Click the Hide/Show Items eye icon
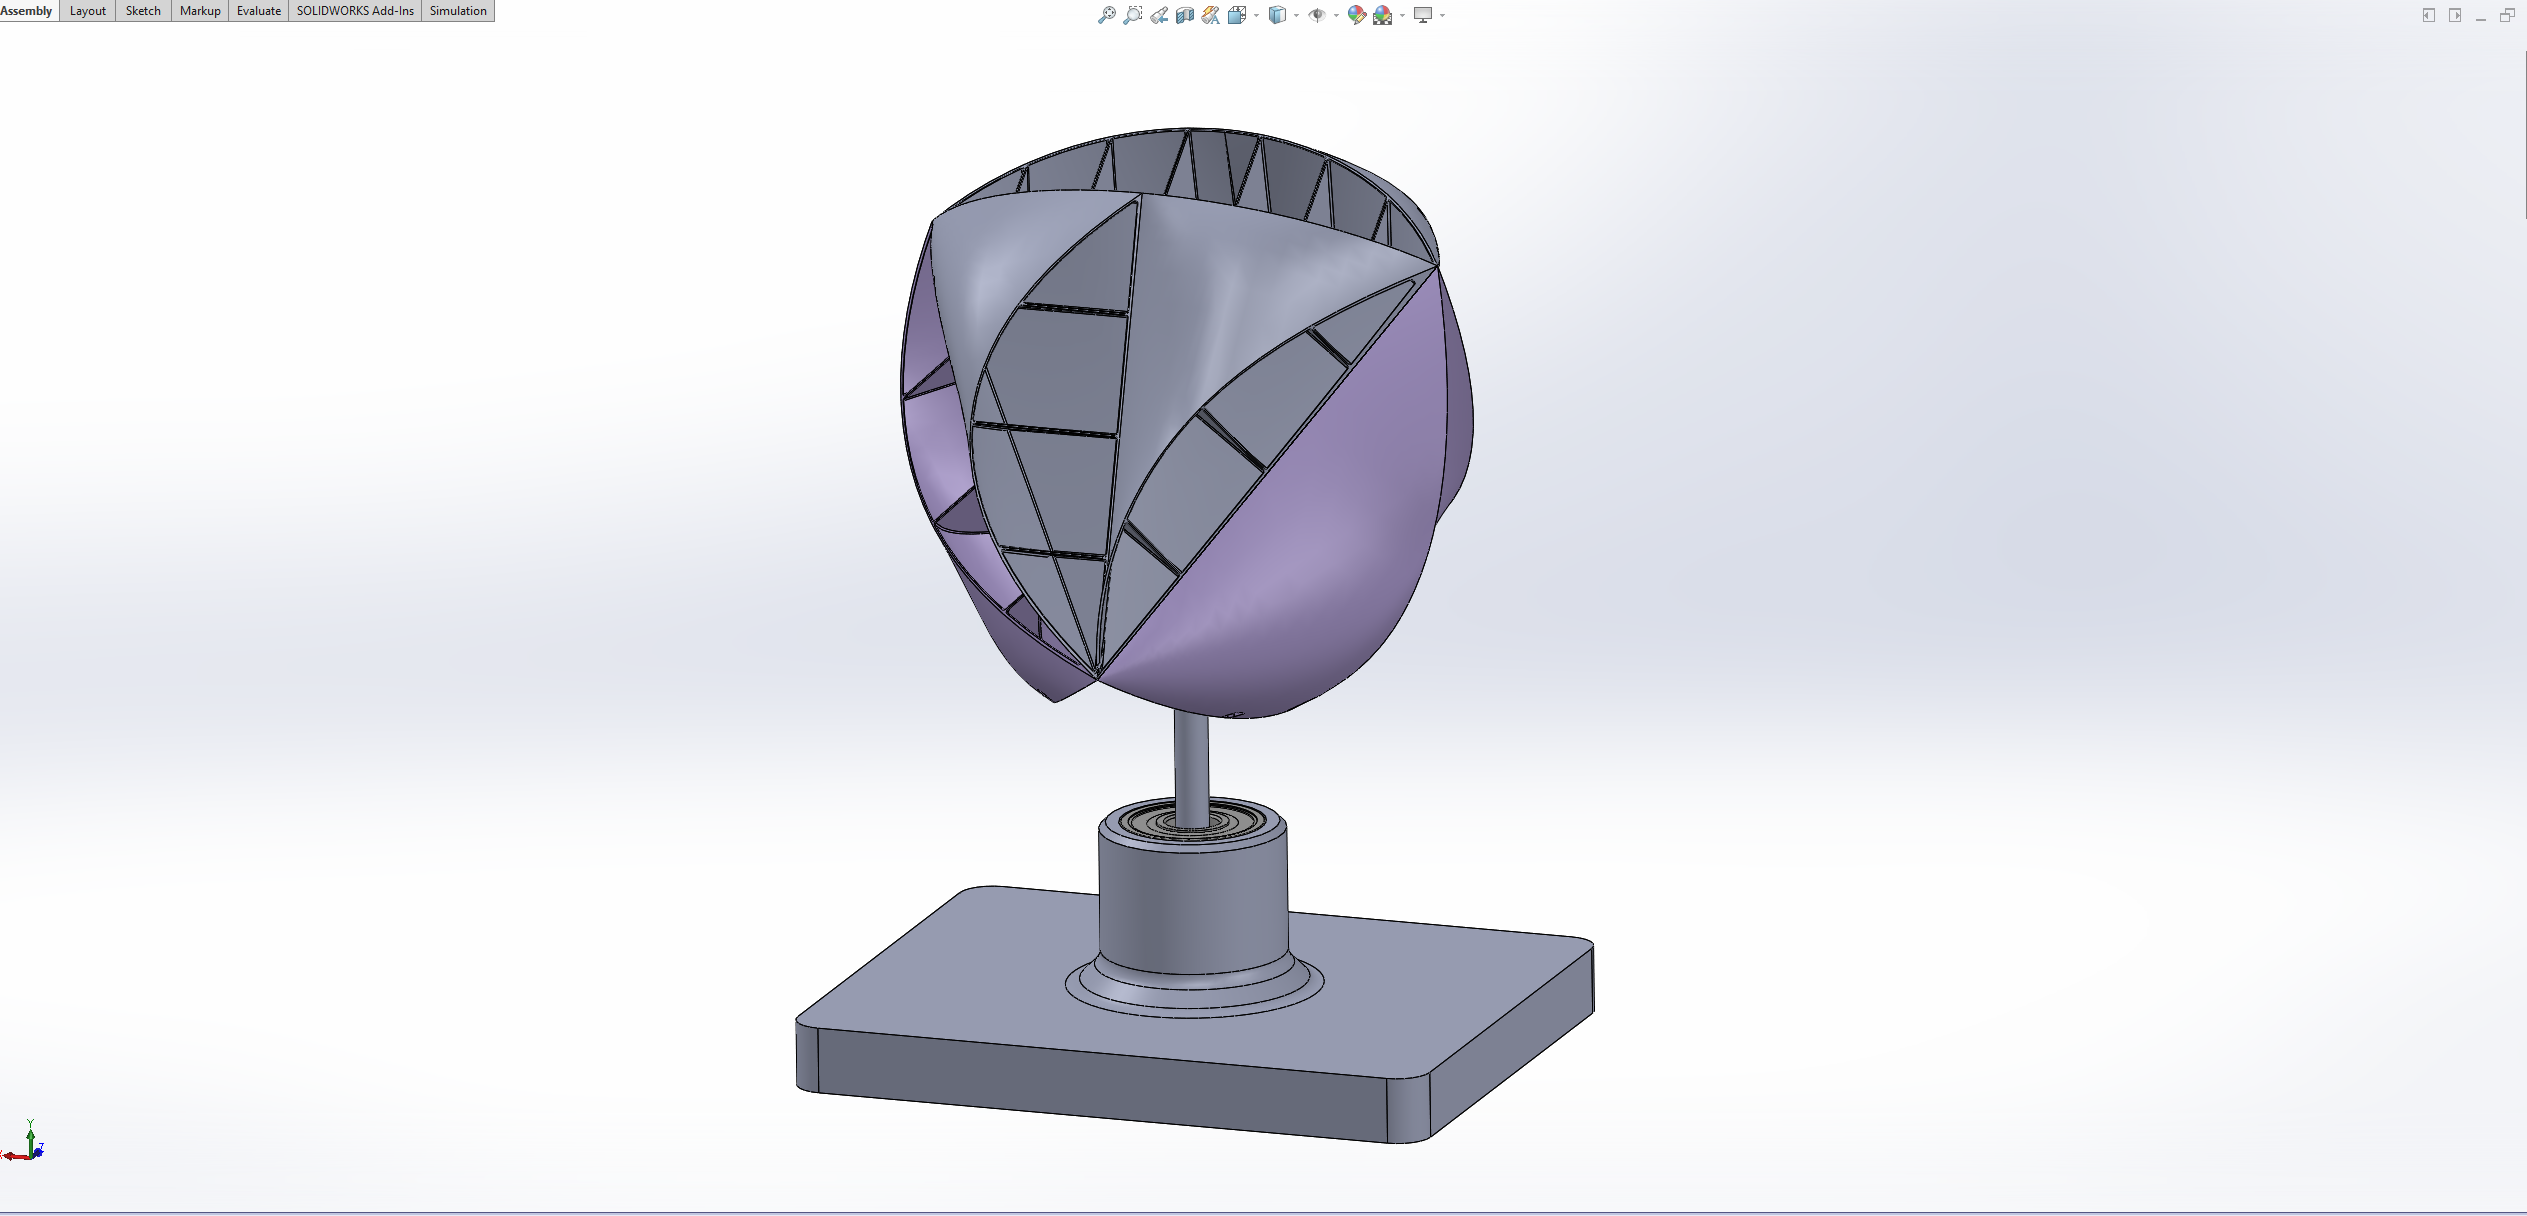 (x=1317, y=15)
